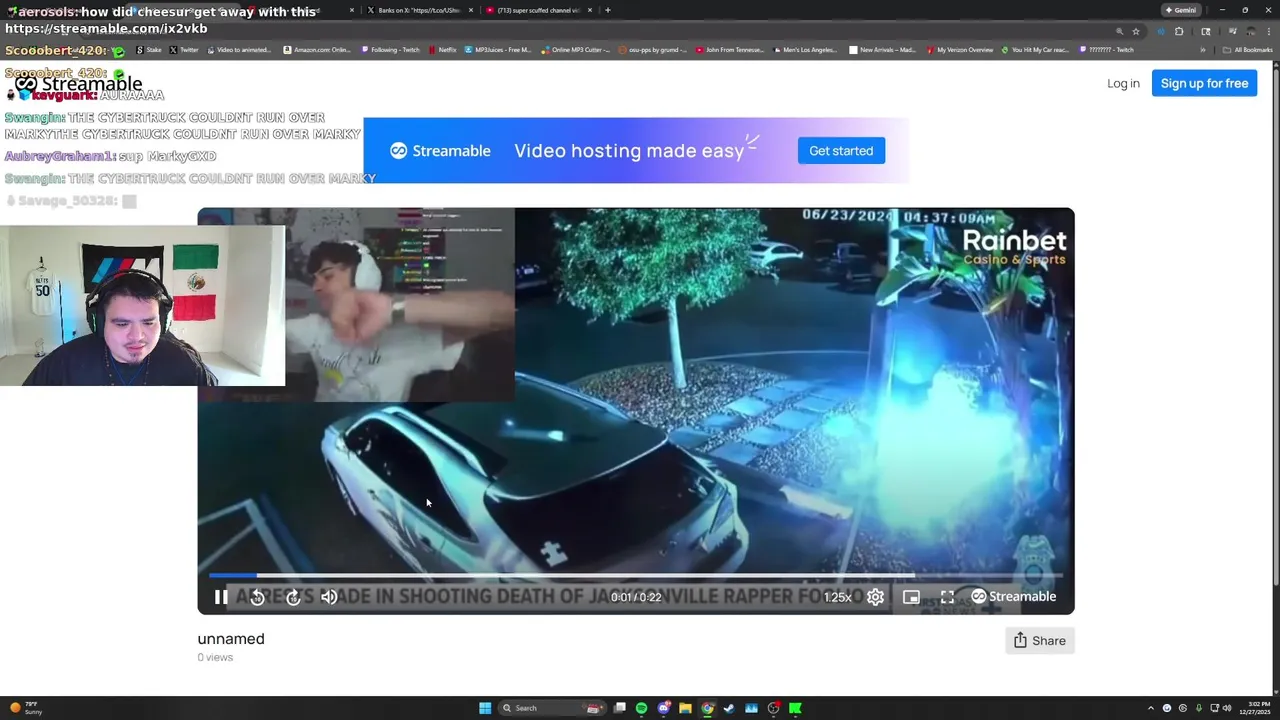The height and width of the screenshot is (720, 1280).
Task: Click the video title "unnamed"
Action: coord(231,639)
